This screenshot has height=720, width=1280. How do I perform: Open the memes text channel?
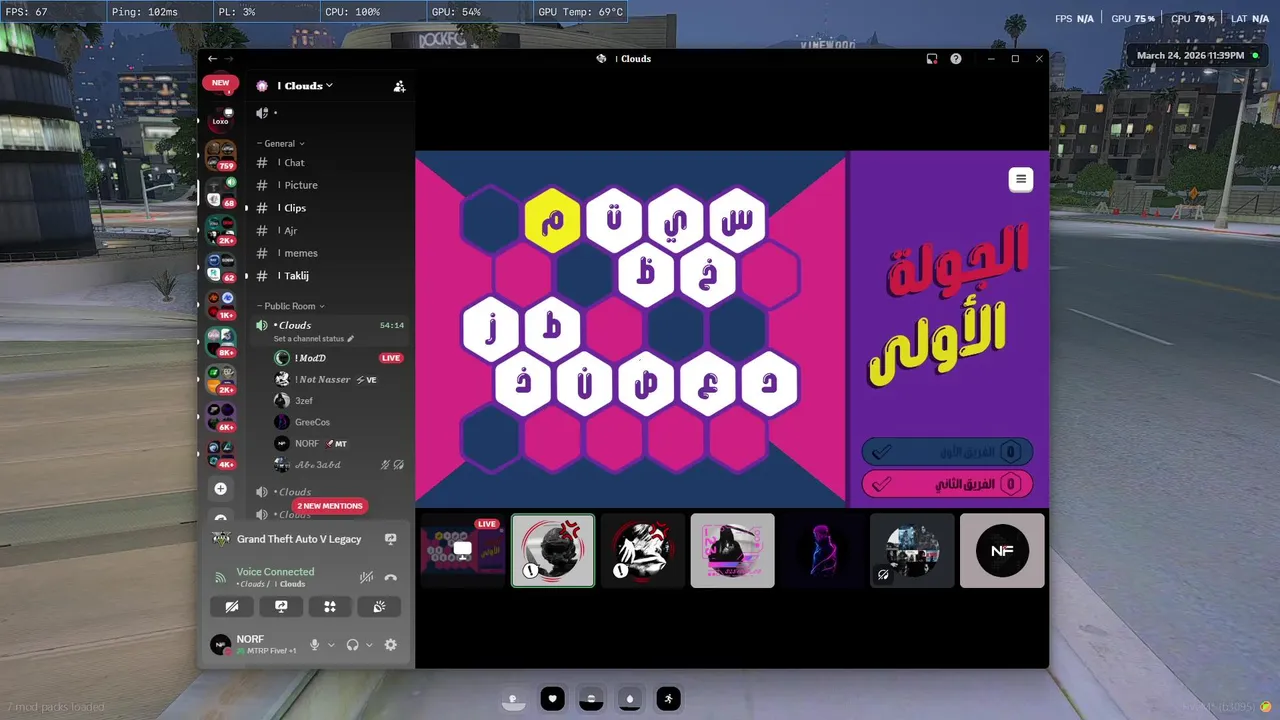330,253
